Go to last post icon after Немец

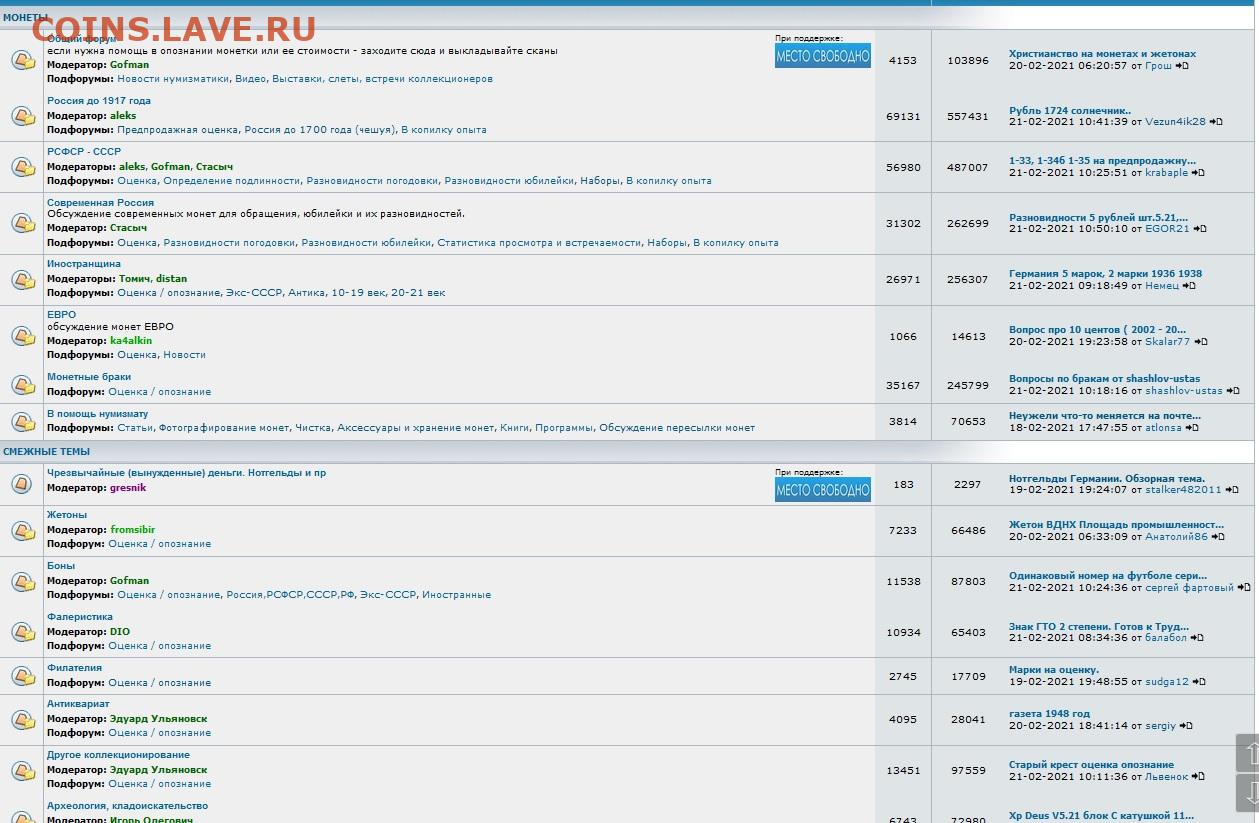coord(1189,286)
